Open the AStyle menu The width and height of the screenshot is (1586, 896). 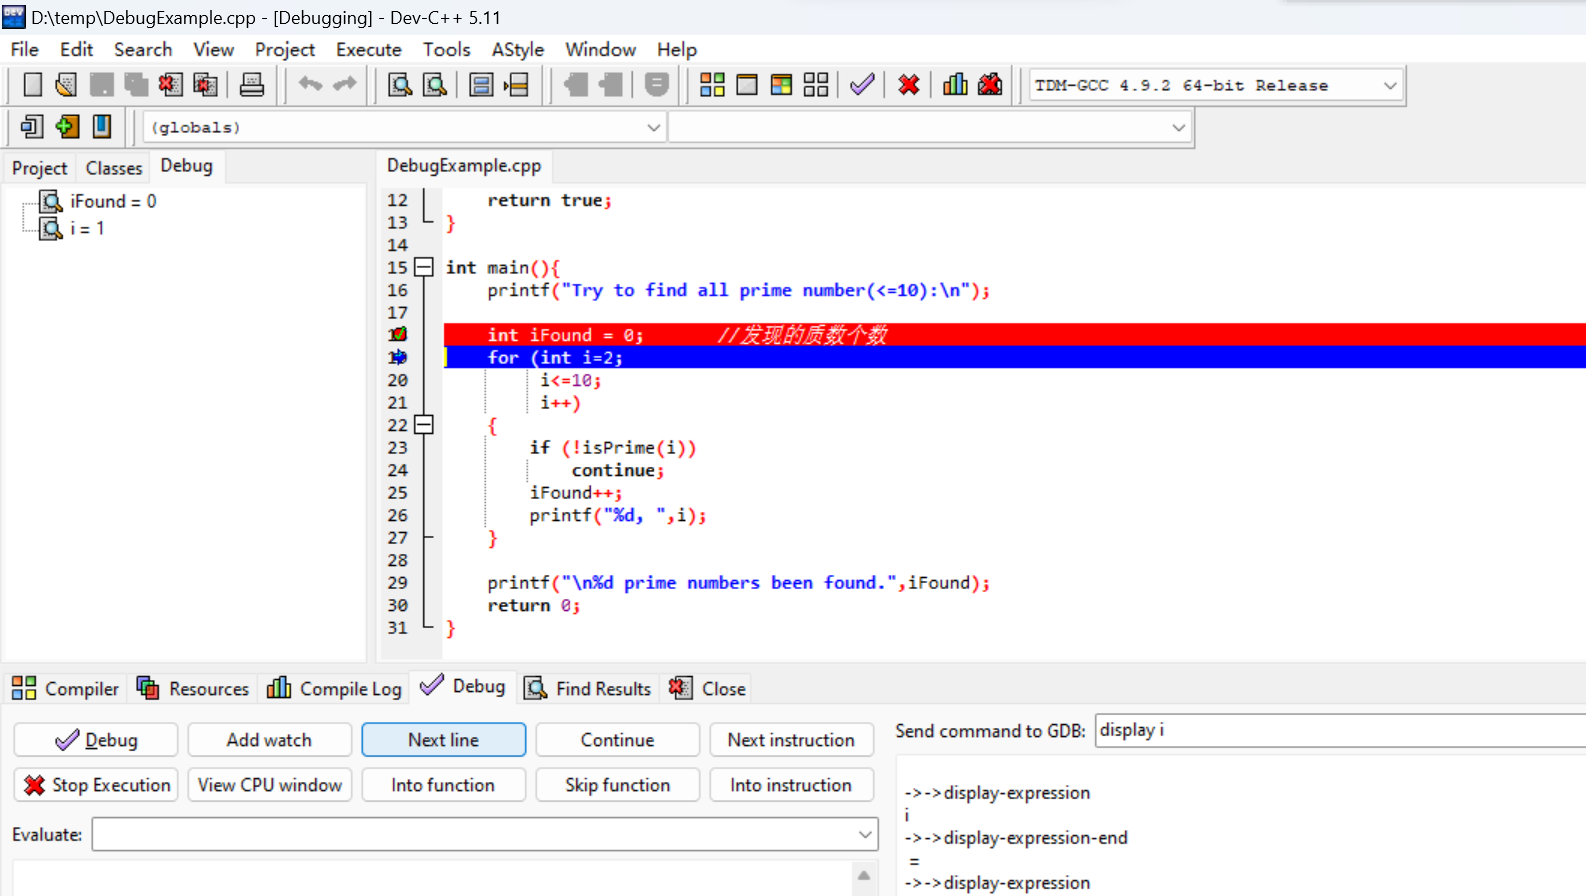pos(517,49)
